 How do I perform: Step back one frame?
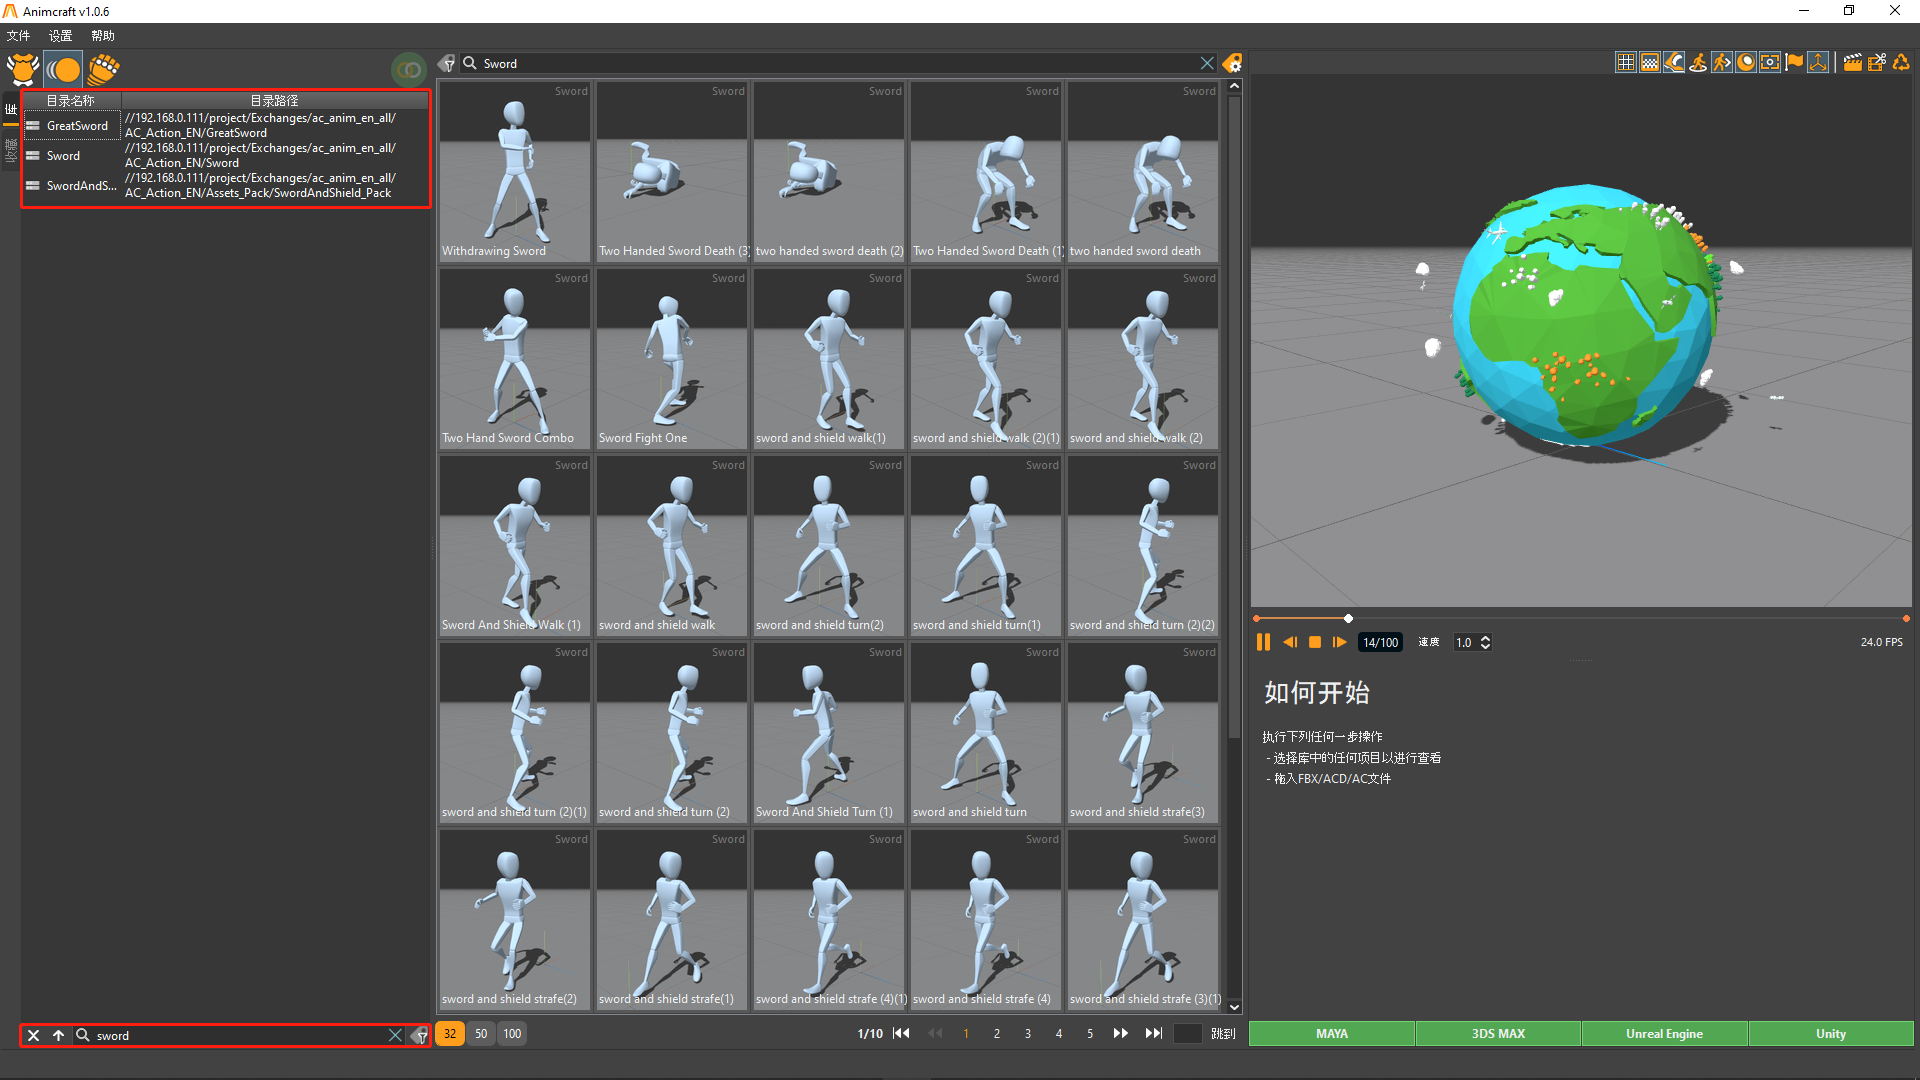pos(1290,642)
